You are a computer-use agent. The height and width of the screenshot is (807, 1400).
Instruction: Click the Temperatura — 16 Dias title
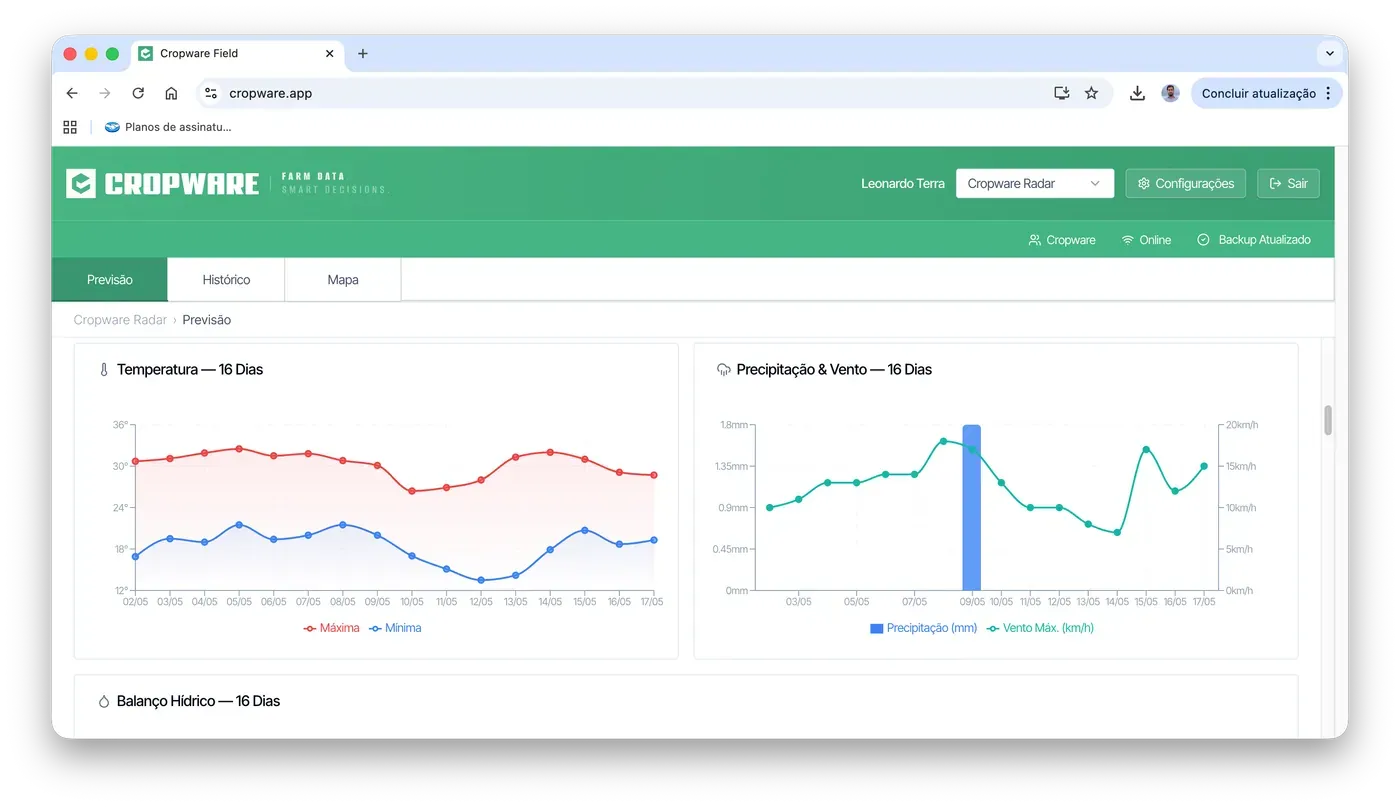(x=190, y=370)
